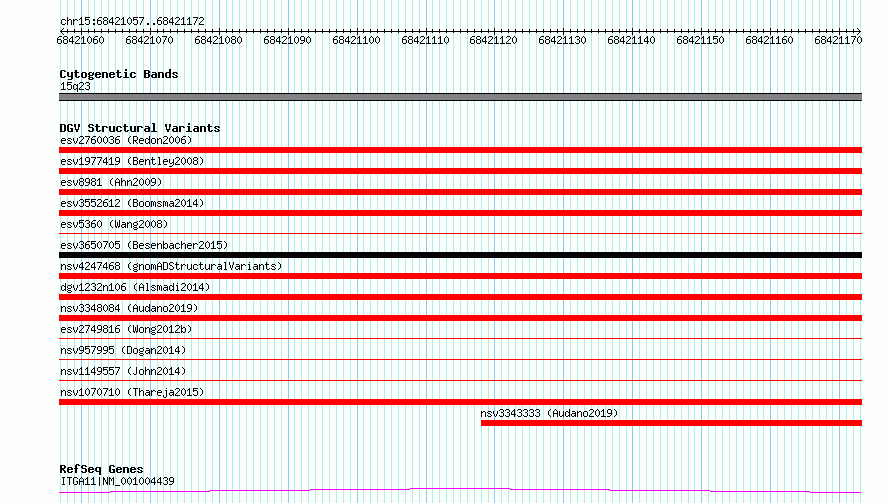The width and height of the screenshot is (890, 503).
Task: Select the 15q23 band label
Action: coord(75,86)
